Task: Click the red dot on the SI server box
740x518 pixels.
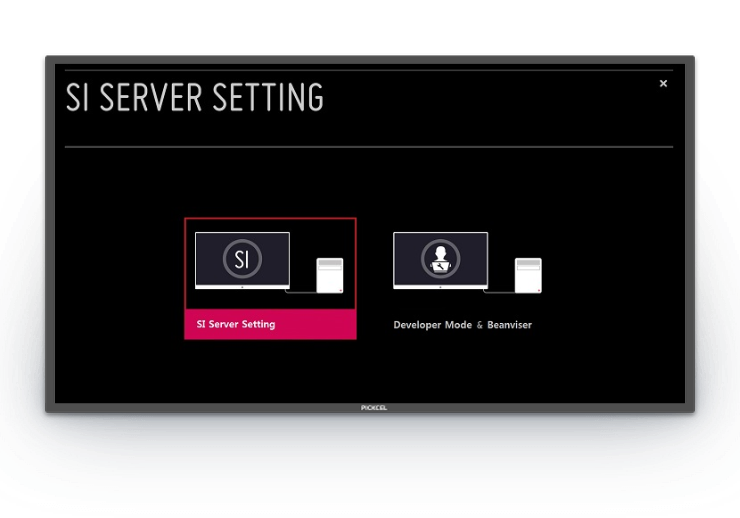Action: 339,289
